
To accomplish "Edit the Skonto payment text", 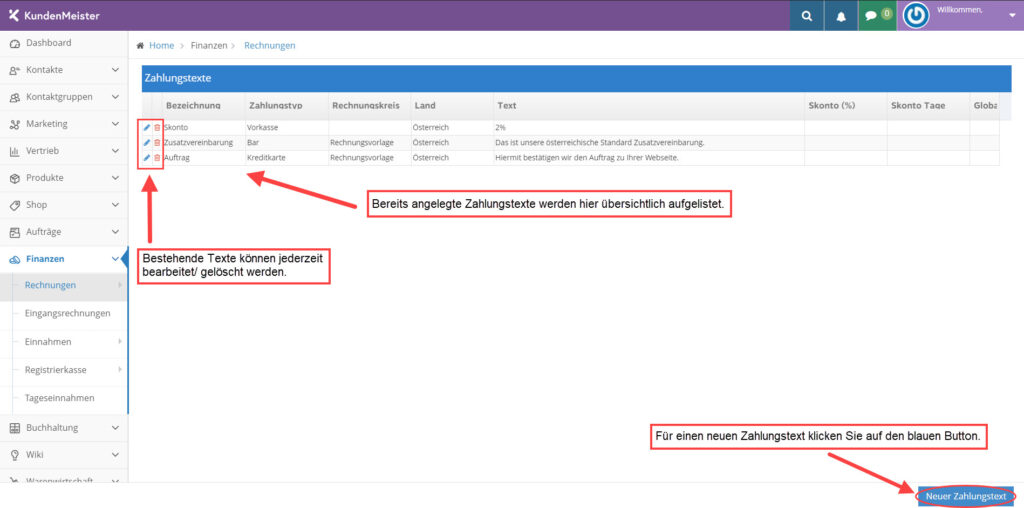I will tap(147, 127).
